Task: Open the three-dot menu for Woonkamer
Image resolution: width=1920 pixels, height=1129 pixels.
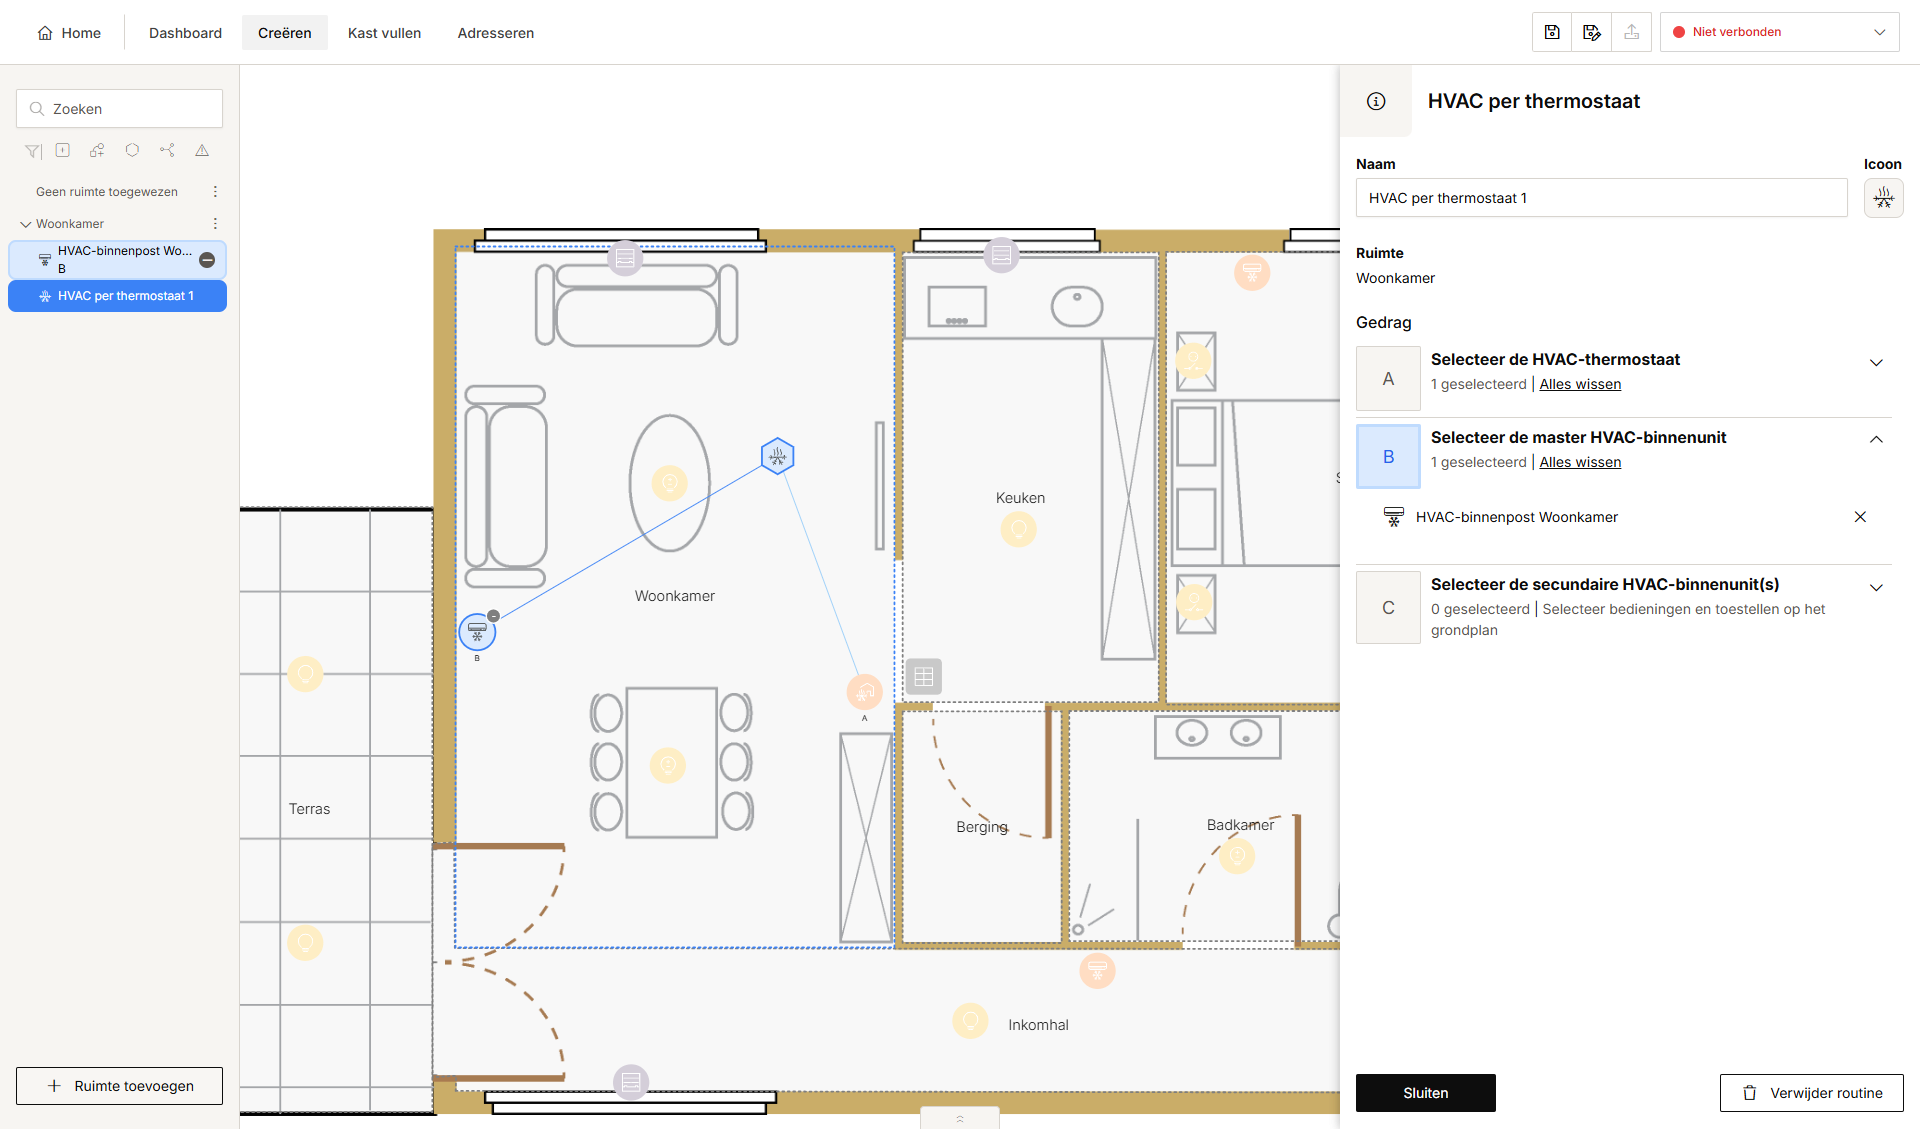Action: point(215,223)
